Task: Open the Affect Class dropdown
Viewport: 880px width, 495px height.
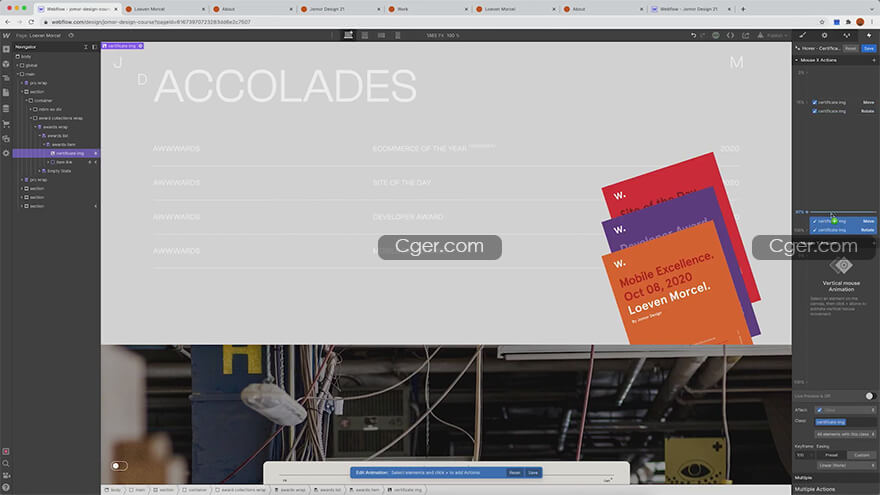Action: point(846,410)
